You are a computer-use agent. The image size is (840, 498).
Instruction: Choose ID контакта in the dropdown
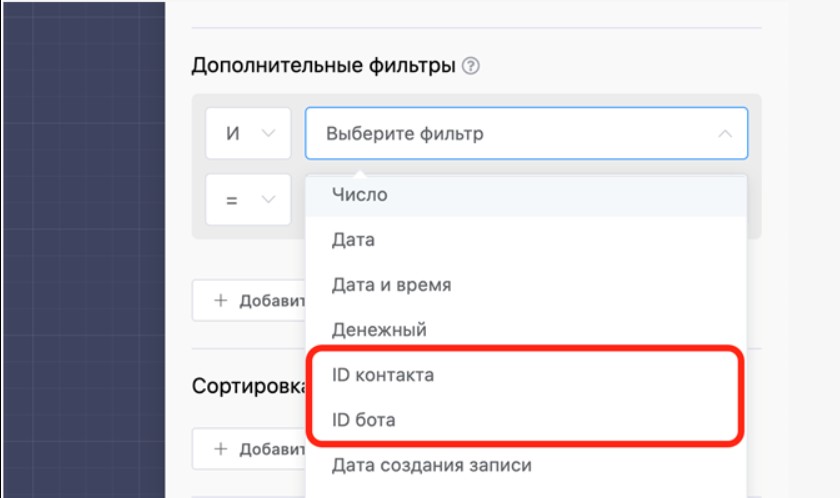[383, 375]
